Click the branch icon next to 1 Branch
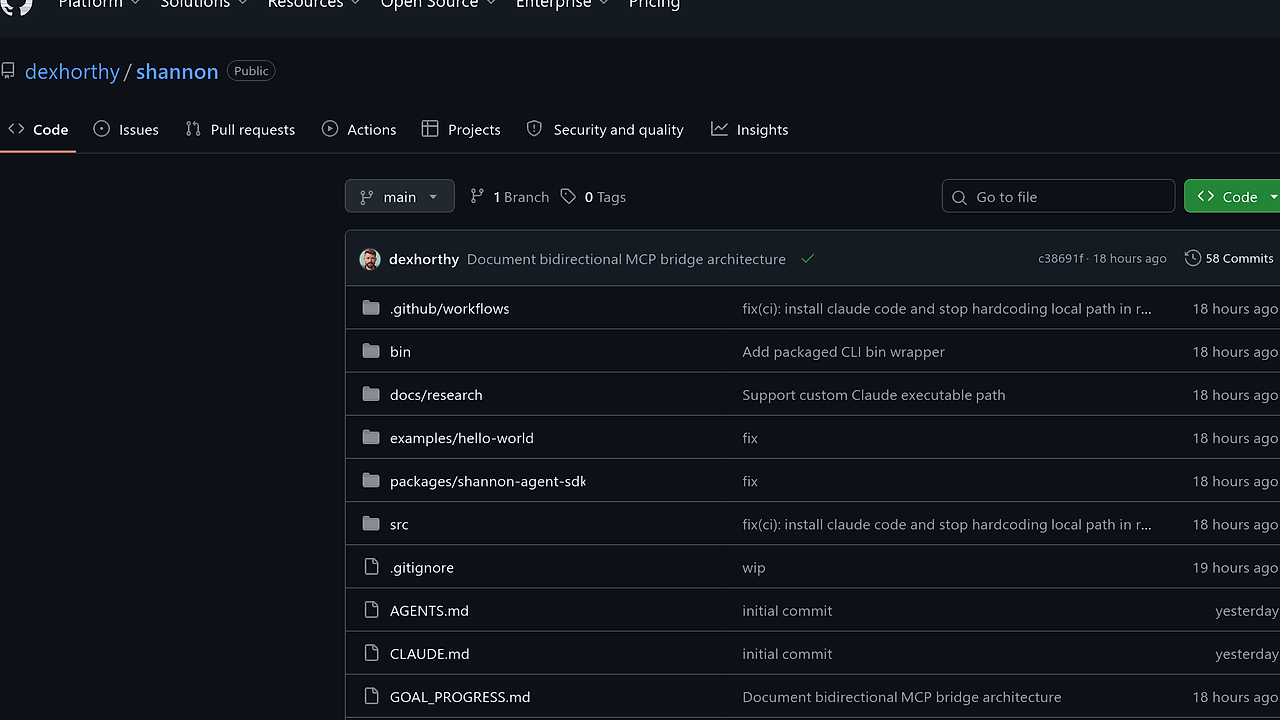This screenshot has width=1280, height=720. point(477,197)
